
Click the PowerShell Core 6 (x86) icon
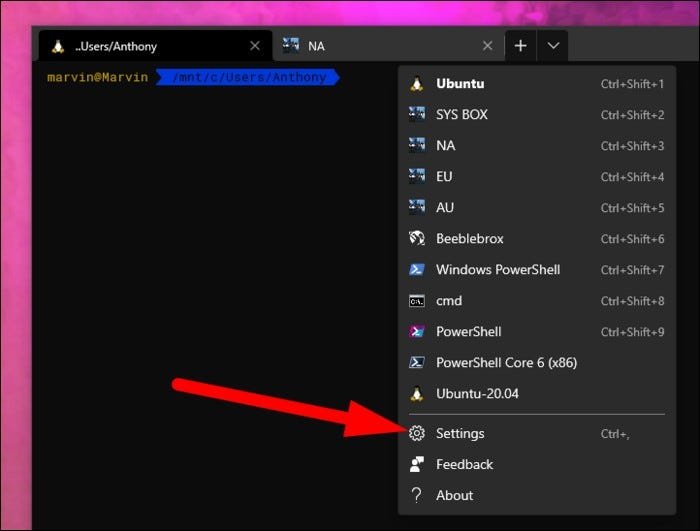417,362
